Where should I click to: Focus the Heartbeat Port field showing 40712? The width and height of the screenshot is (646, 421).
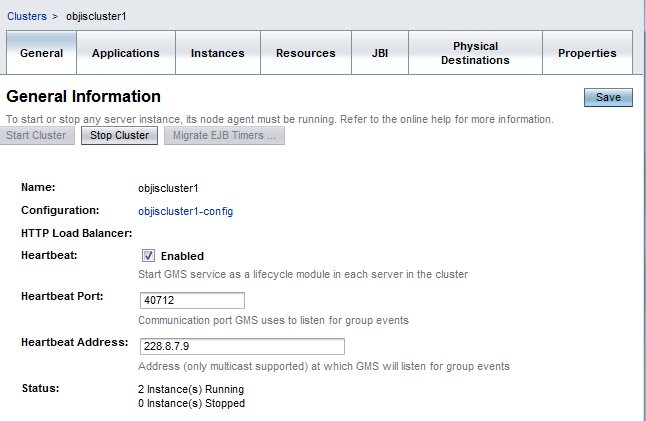194,301
